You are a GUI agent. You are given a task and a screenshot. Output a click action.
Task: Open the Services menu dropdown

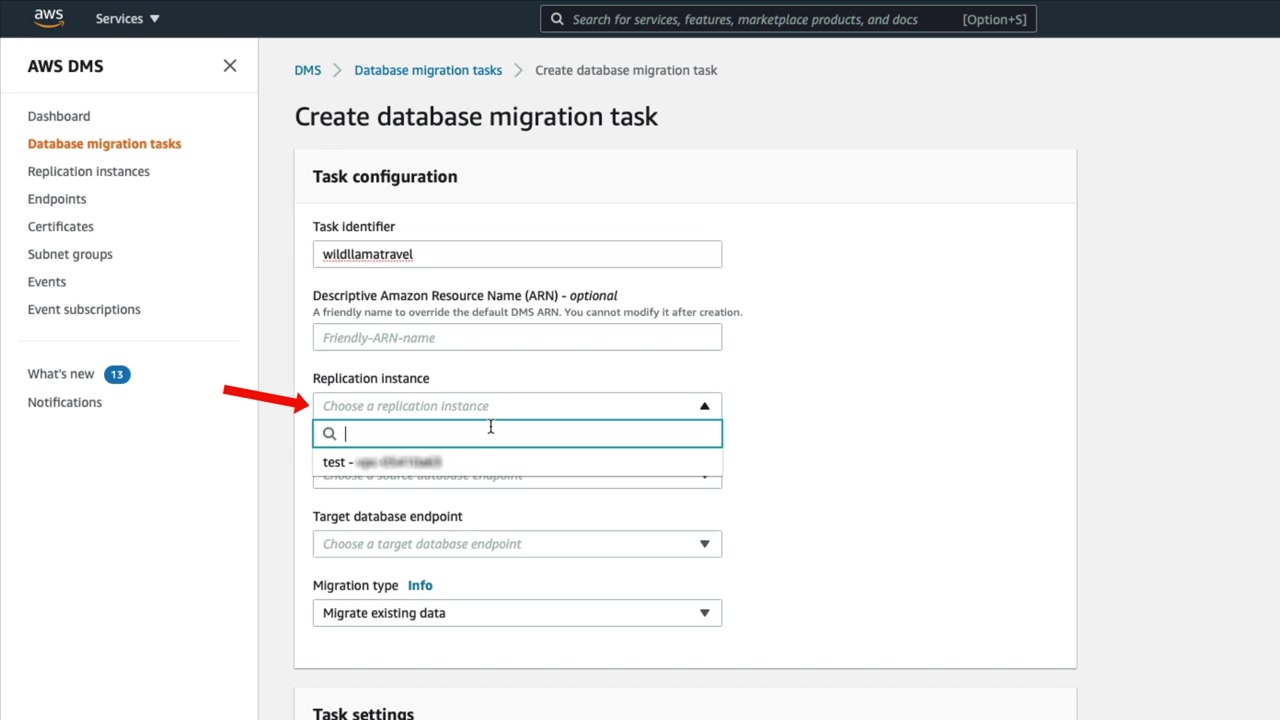(127, 19)
